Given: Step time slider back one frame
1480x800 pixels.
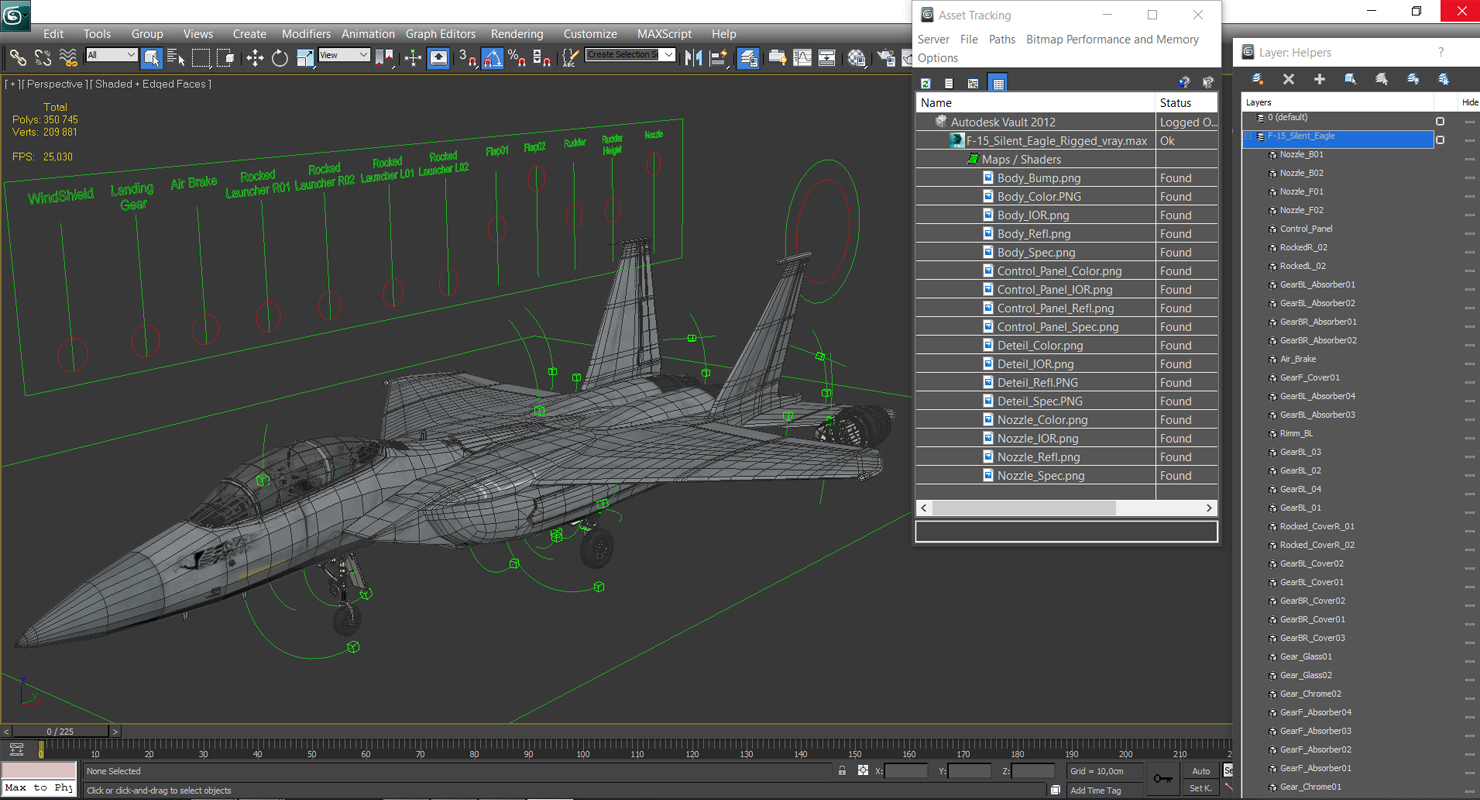Looking at the screenshot, I should (x=6, y=732).
